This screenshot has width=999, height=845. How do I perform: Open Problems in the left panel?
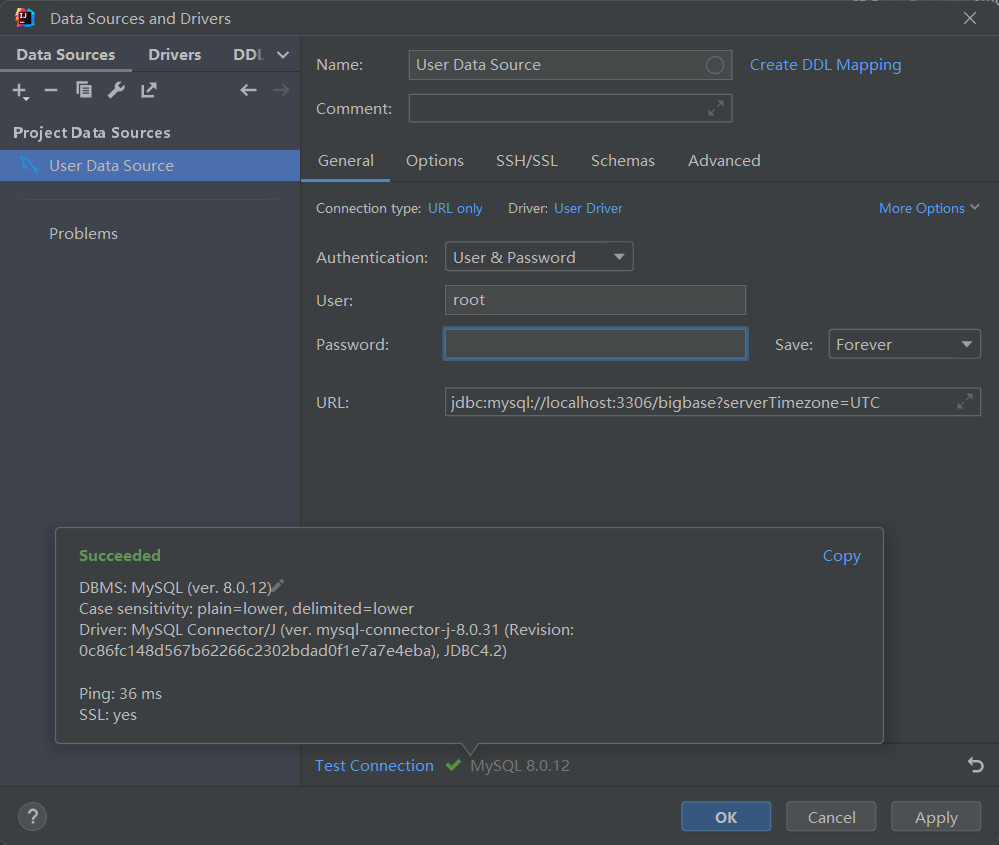pyautogui.click(x=83, y=234)
